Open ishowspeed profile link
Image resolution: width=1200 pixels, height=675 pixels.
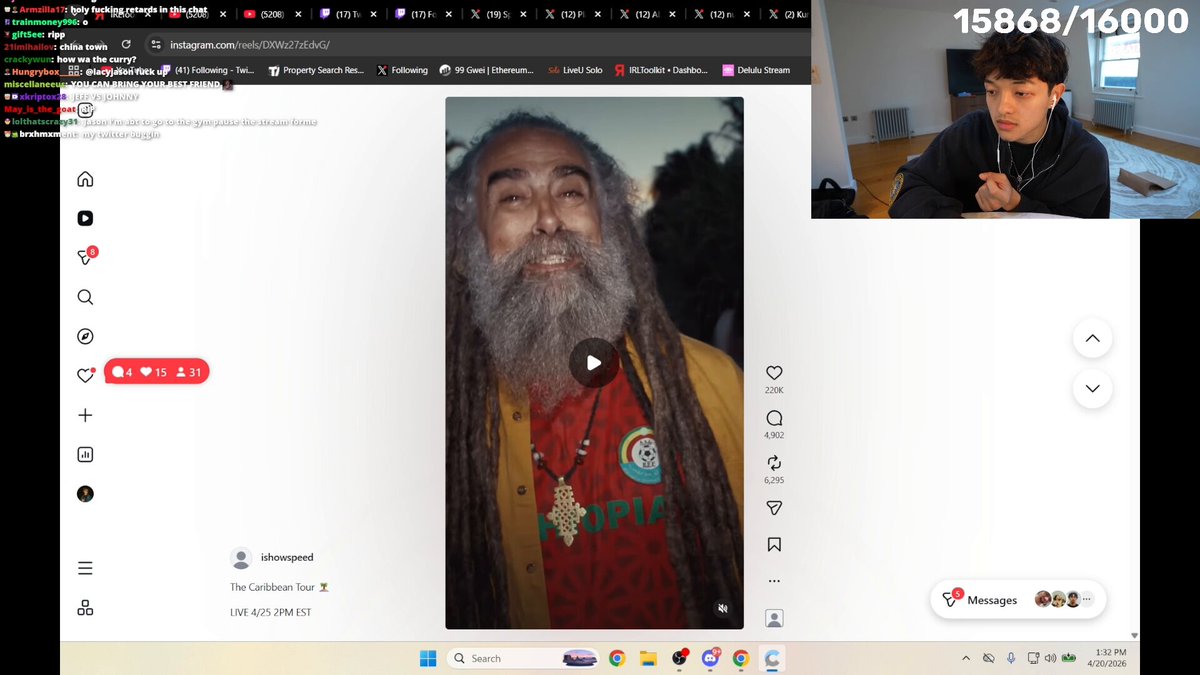(x=287, y=557)
